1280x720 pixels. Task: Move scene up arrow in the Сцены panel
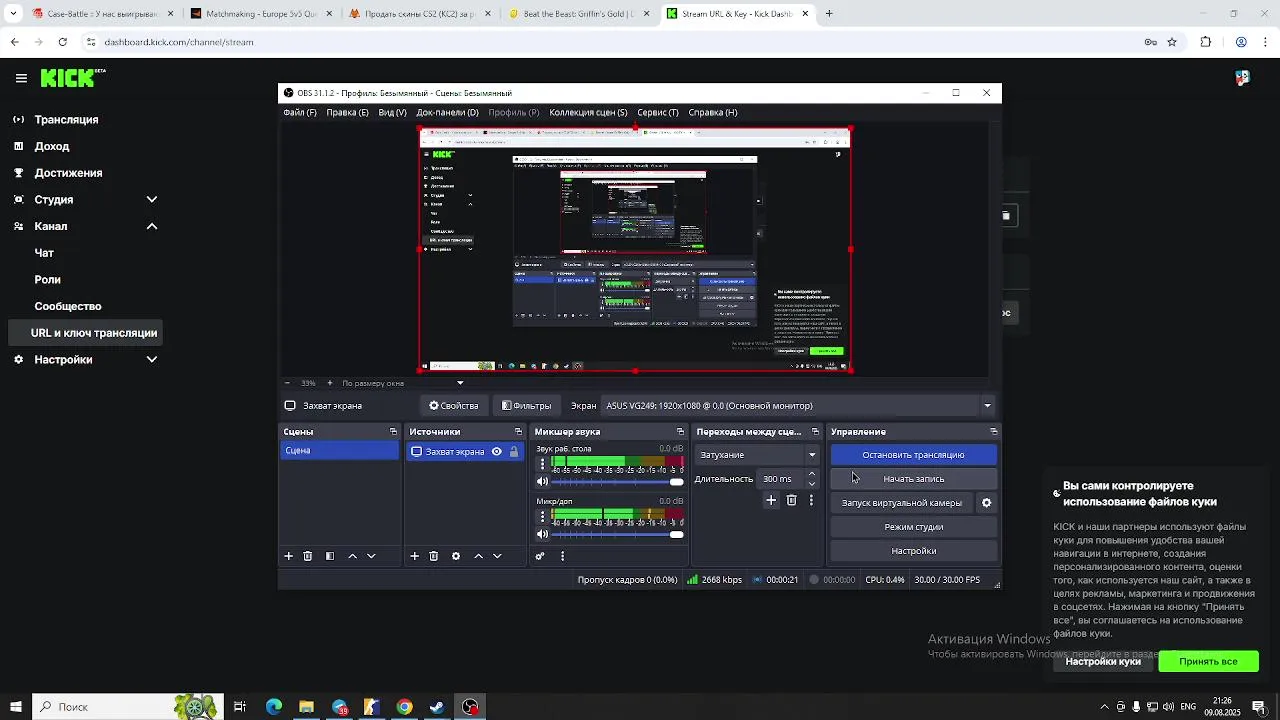click(352, 556)
